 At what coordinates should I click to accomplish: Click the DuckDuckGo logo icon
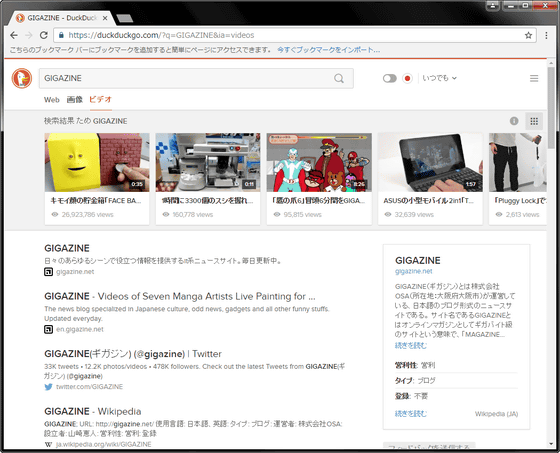click(22, 78)
